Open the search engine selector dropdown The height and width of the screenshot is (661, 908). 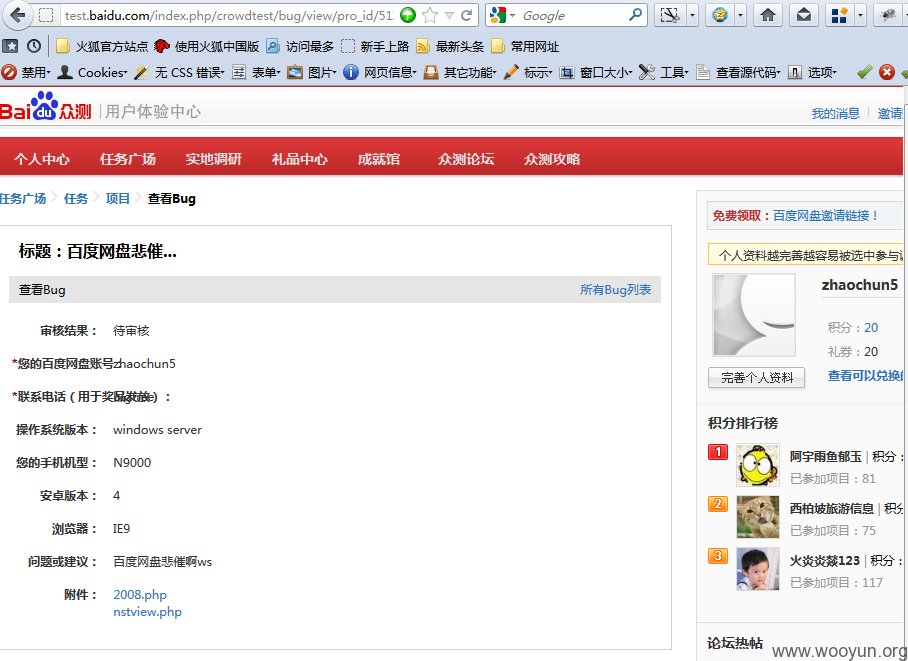tap(502, 15)
